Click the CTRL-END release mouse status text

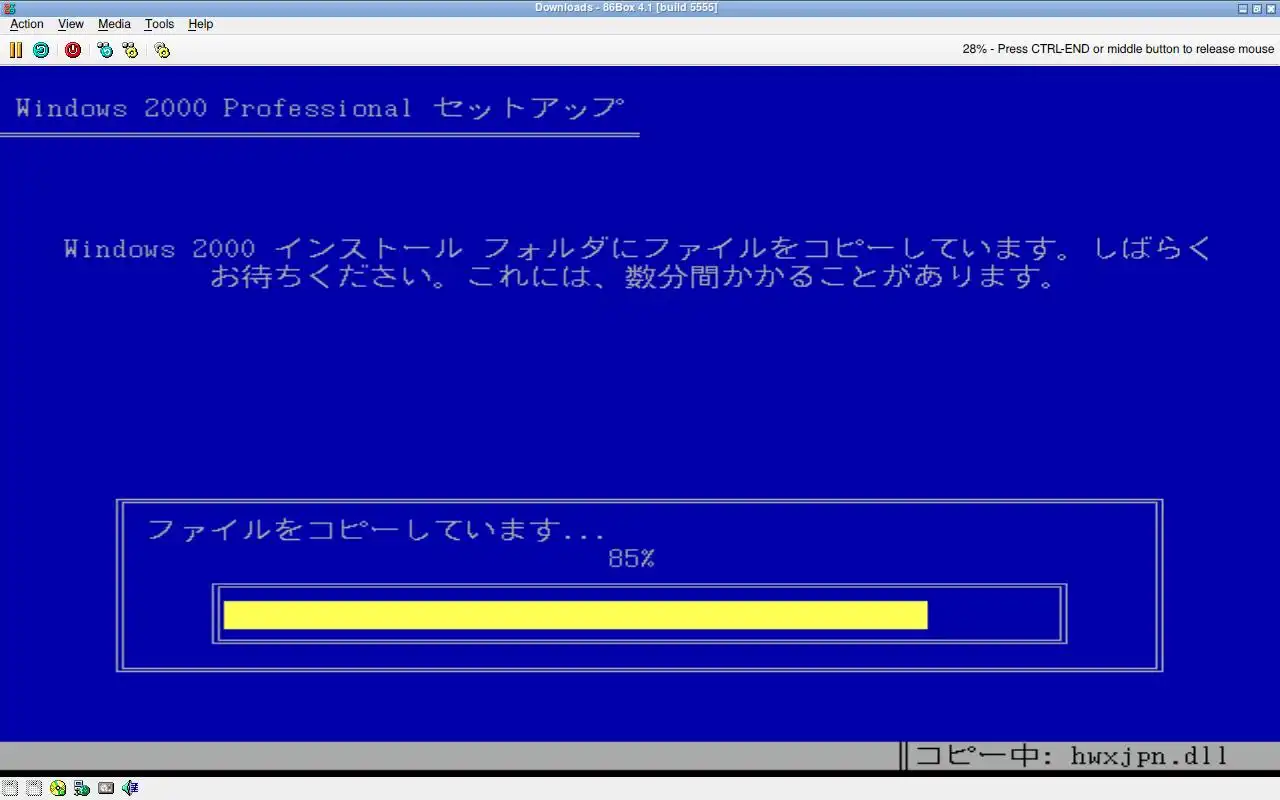pos(1118,49)
